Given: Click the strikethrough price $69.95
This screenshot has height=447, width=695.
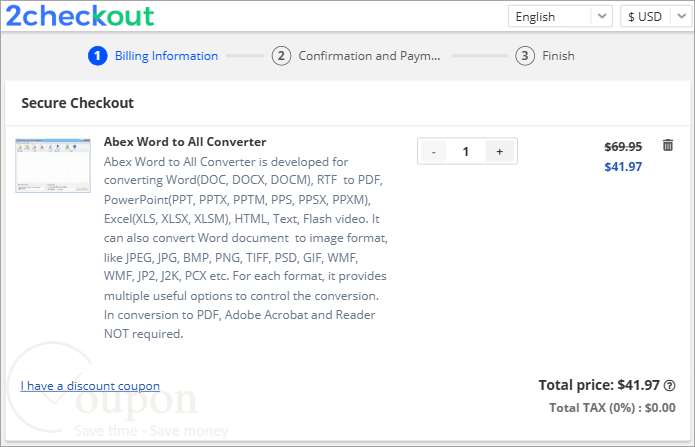Looking at the screenshot, I should (x=623, y=147).
